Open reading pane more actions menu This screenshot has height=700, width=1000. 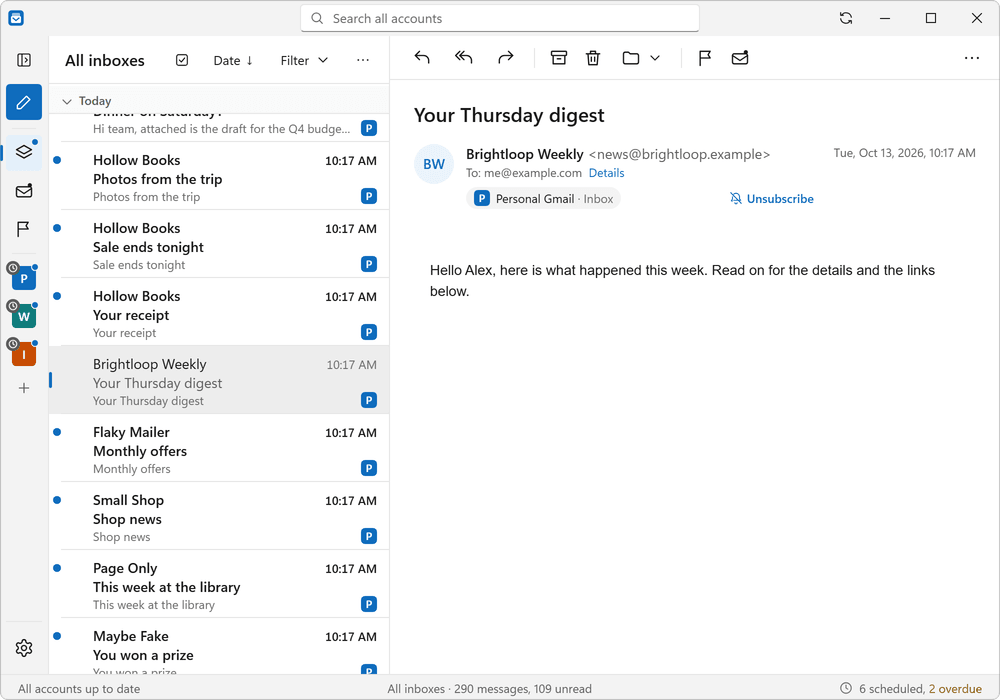click(x=972, y=58)
